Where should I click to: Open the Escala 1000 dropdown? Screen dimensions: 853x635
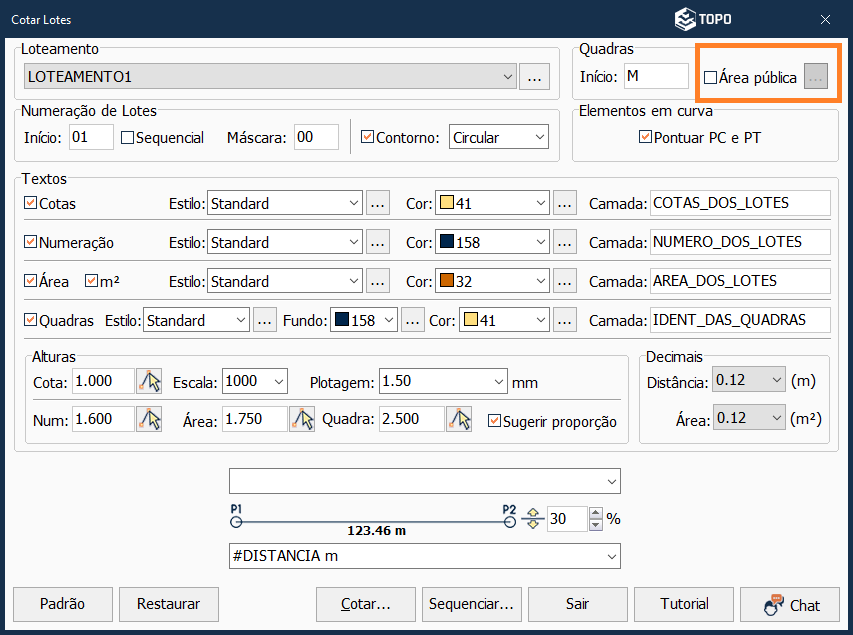click(x=255, y=381)
